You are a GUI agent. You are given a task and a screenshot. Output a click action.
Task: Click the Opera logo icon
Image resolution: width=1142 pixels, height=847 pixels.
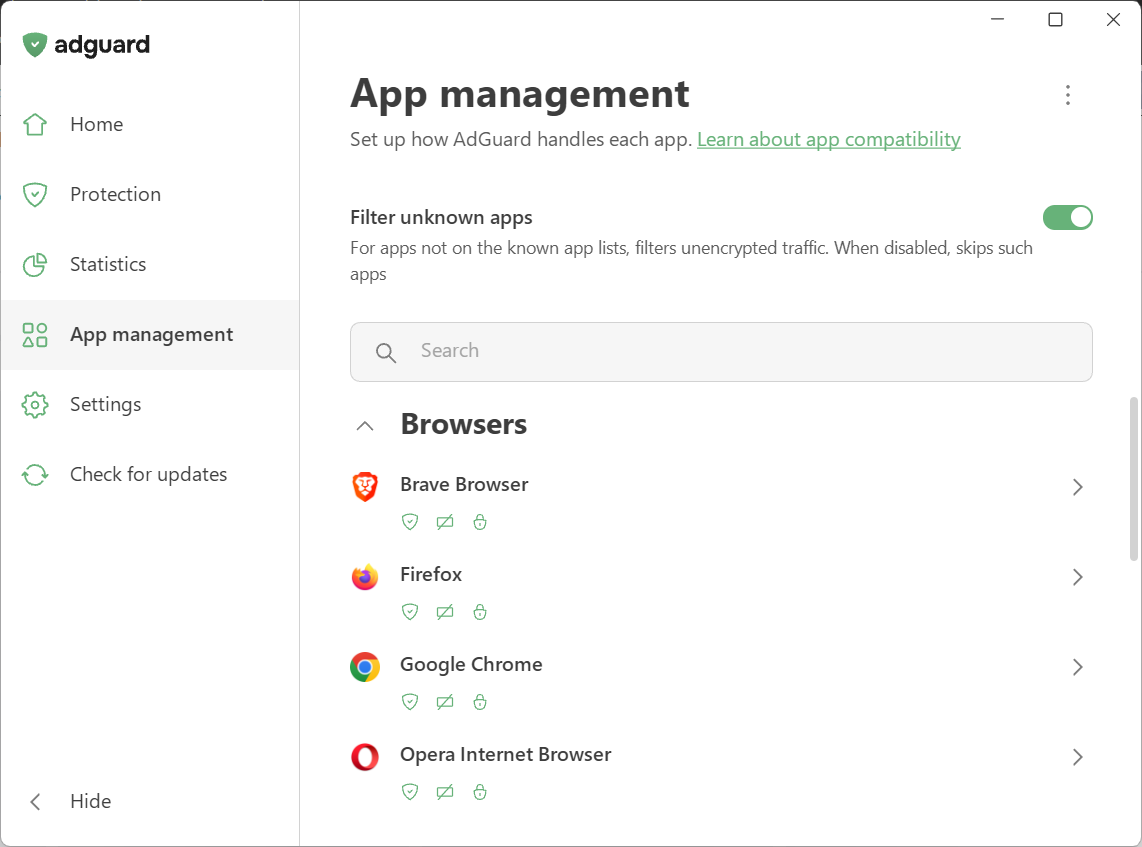365,757
